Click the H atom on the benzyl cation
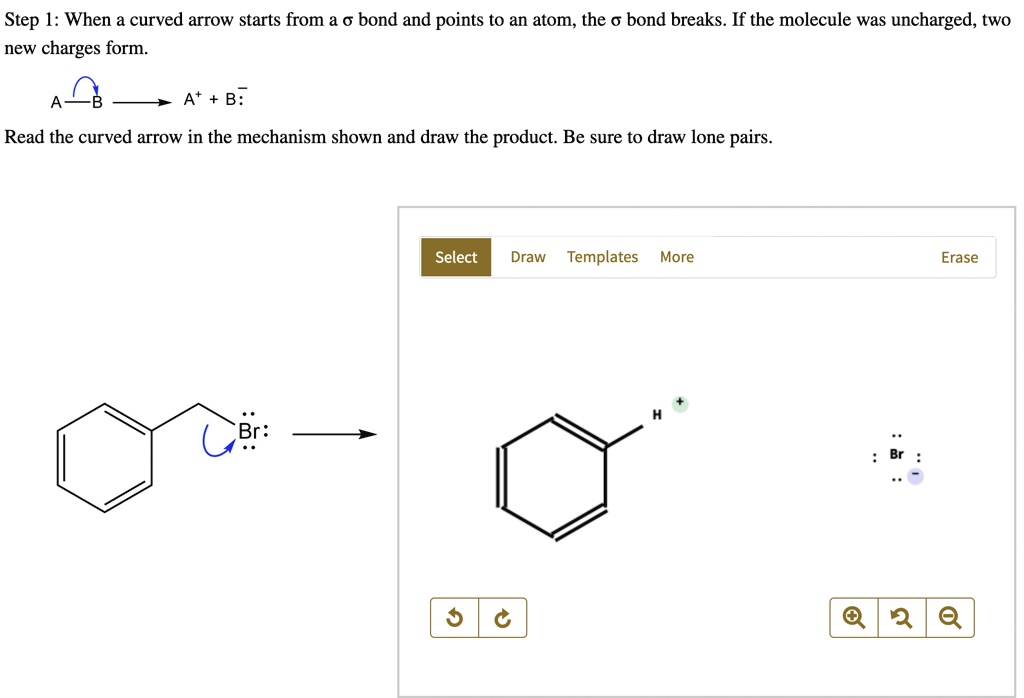This screenshot has width=1024, height=698. point(656,412)
